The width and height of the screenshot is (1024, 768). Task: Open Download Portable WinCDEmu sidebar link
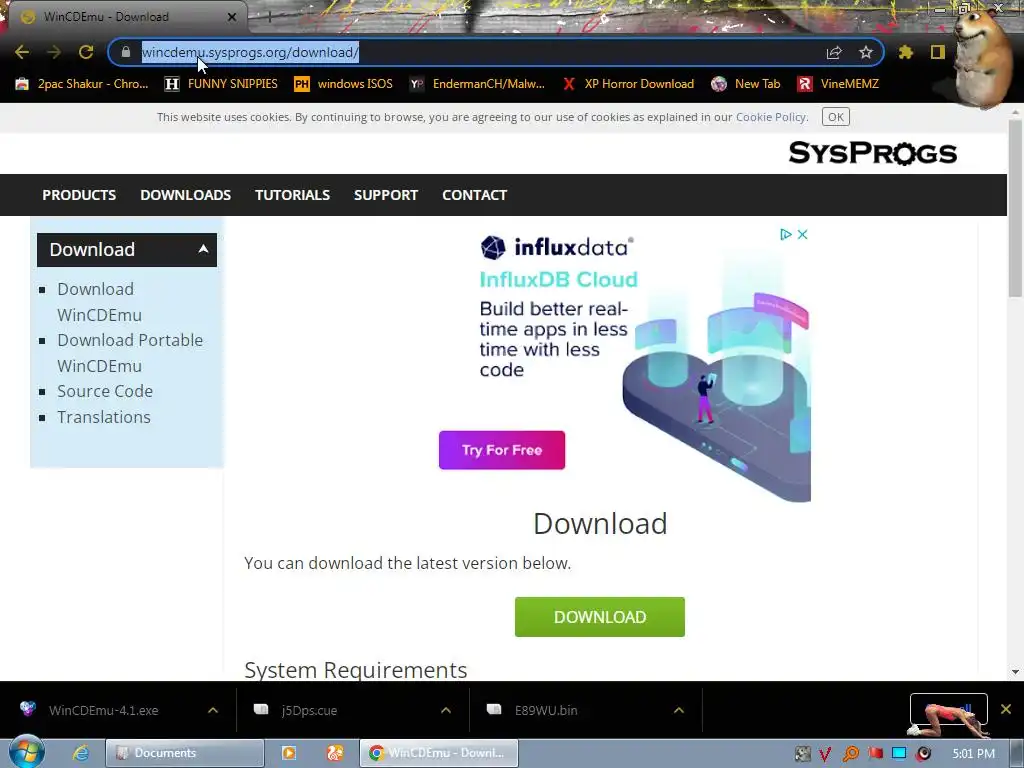point(130,353)
